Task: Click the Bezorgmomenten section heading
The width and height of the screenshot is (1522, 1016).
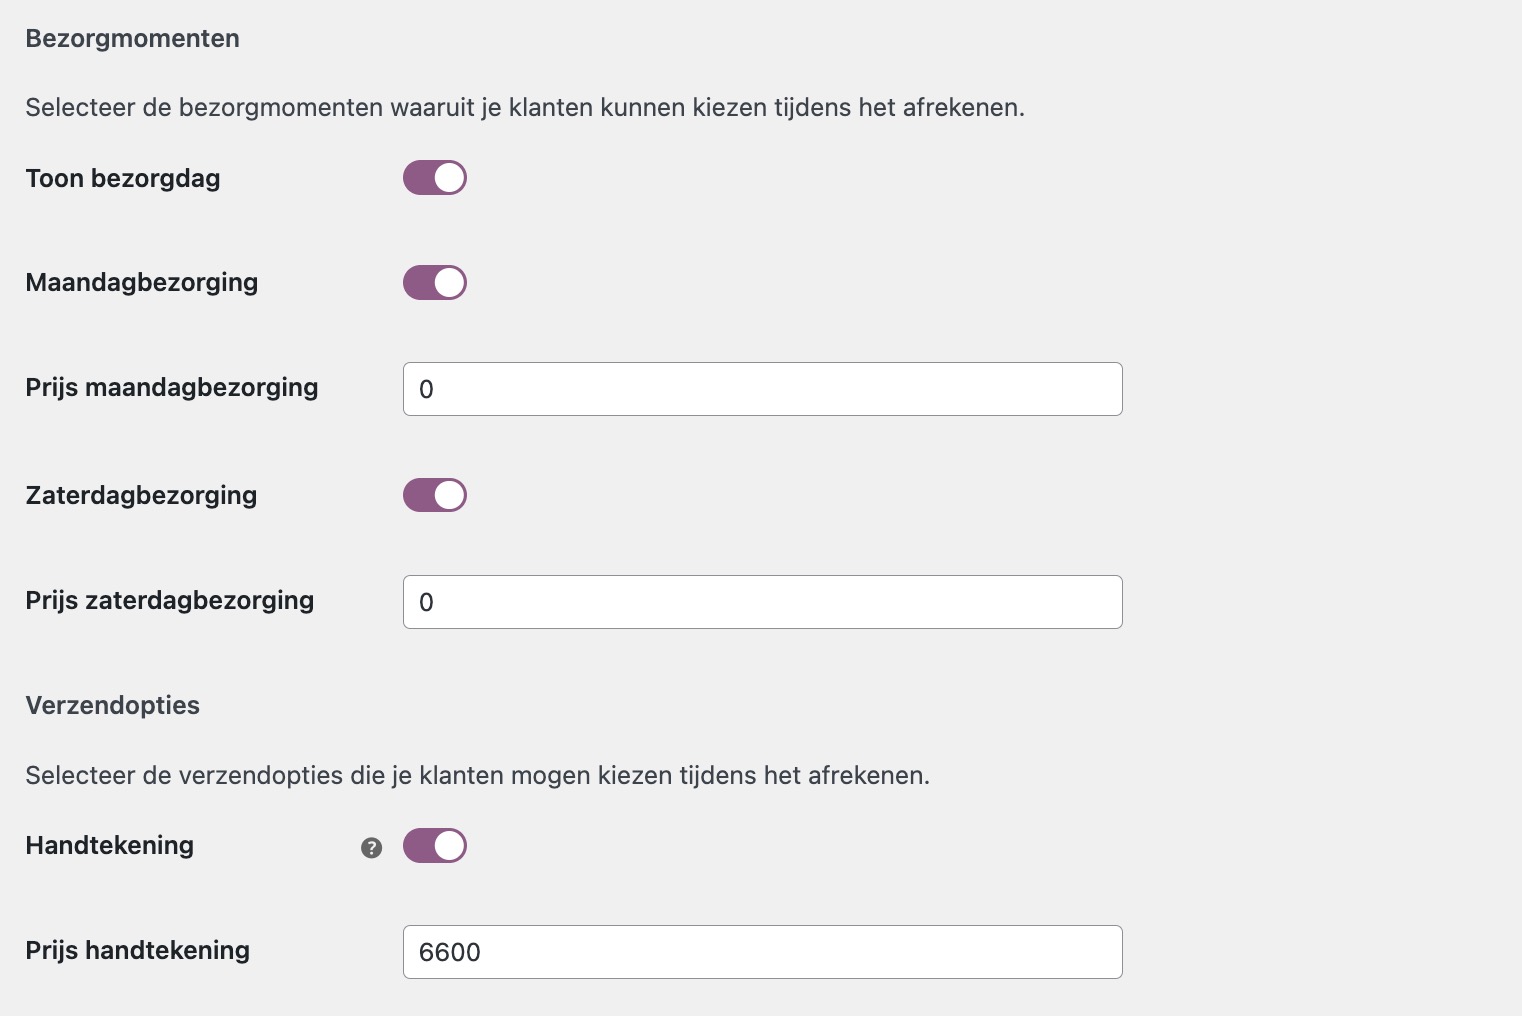Action: [132, 38]
